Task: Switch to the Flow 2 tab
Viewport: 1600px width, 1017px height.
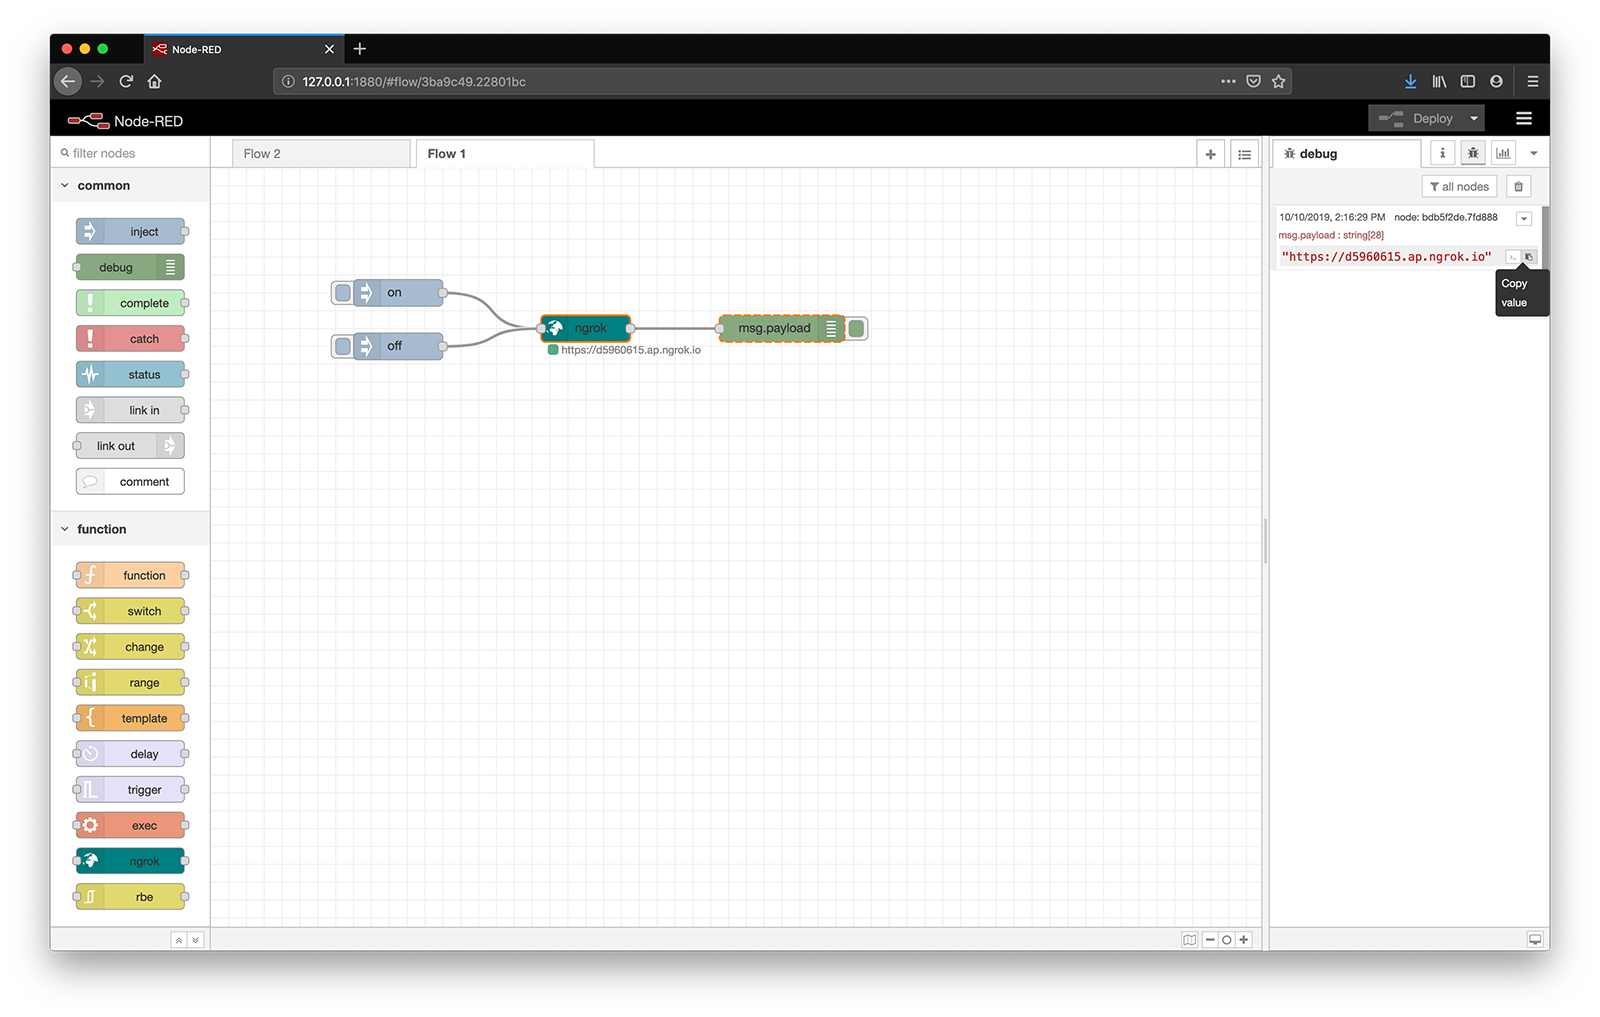Action: coord(321,154)
